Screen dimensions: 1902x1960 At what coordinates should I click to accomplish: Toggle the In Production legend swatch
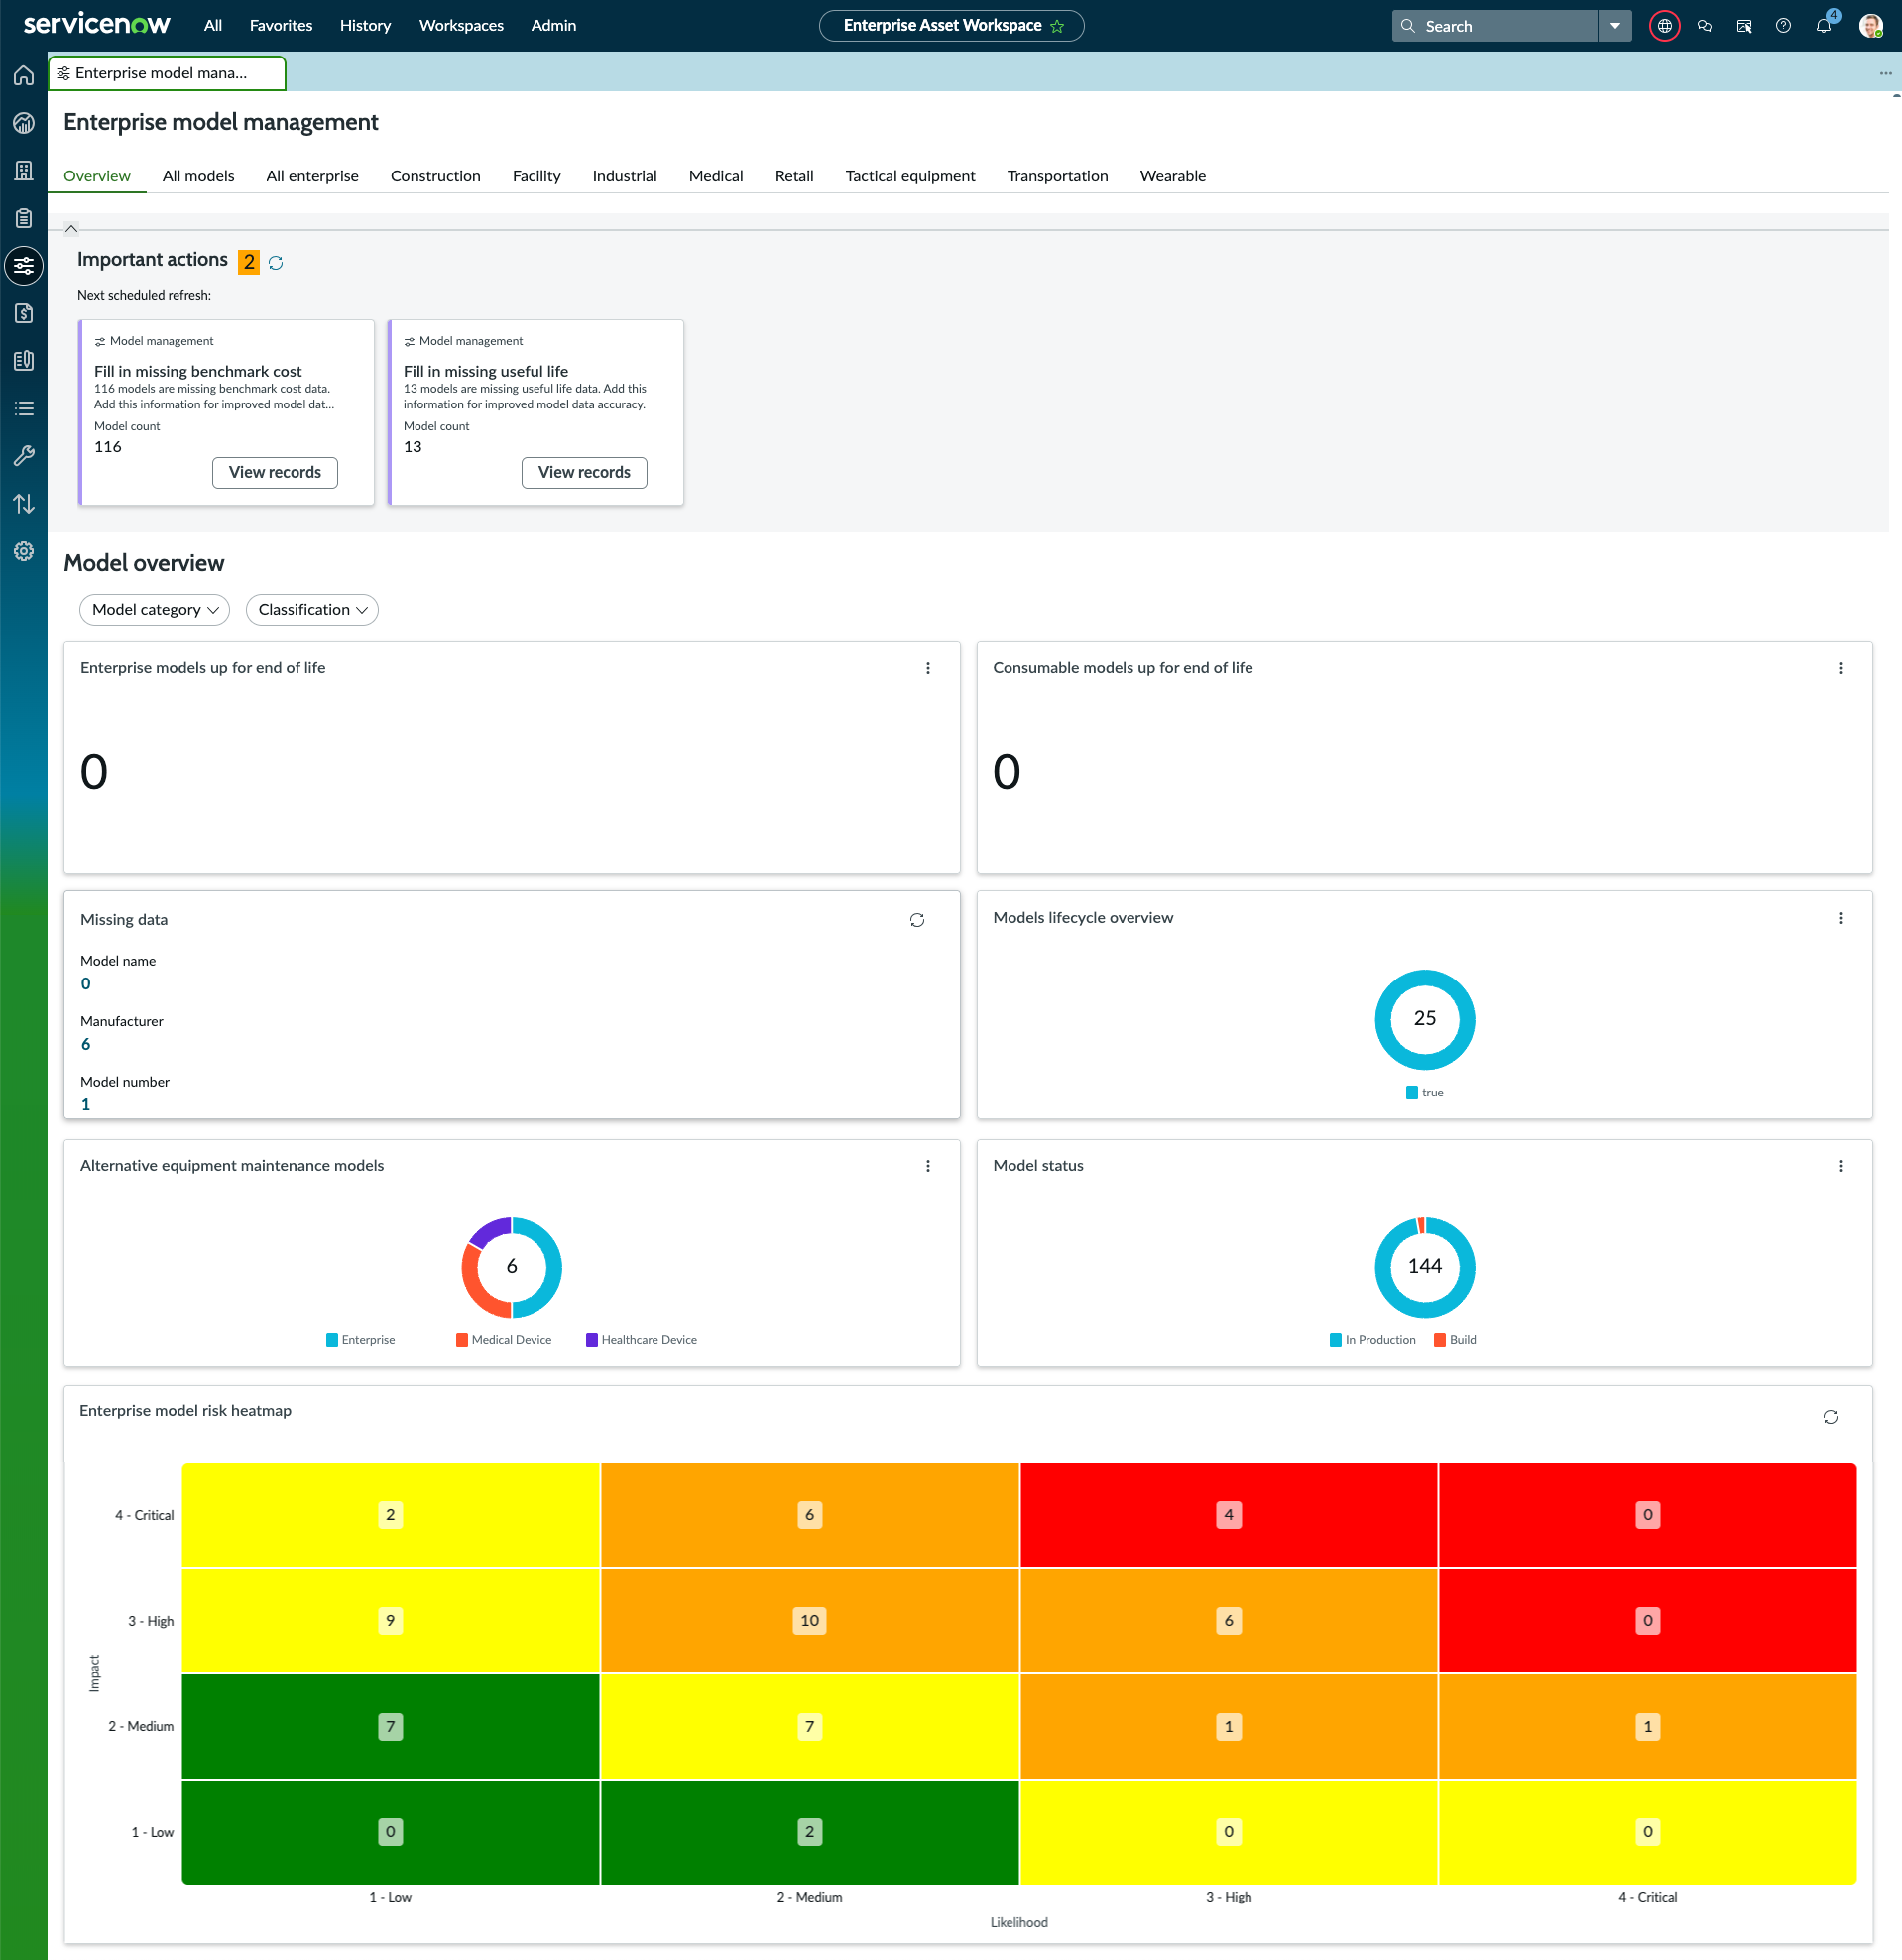point(1336,1341)
